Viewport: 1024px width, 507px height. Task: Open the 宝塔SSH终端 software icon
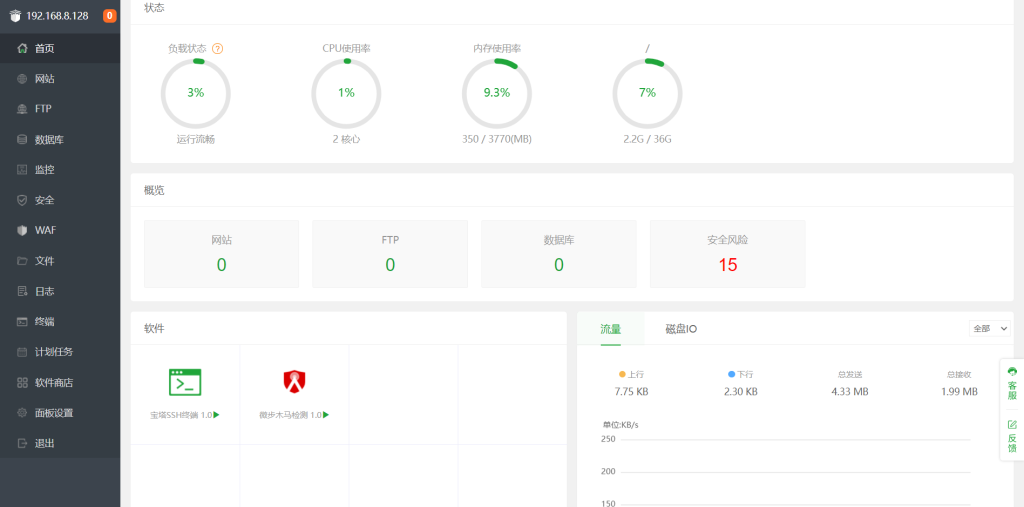(x=185, y=382)
